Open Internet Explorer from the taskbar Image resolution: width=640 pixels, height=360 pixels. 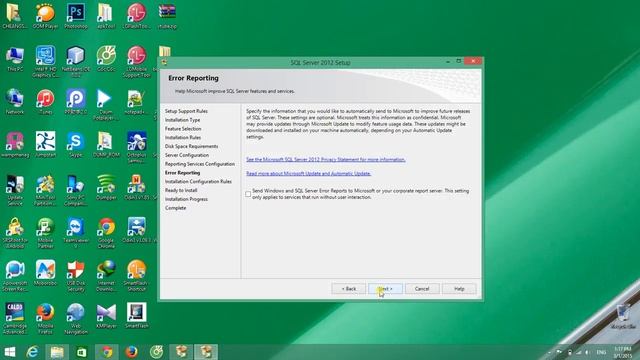32,352
